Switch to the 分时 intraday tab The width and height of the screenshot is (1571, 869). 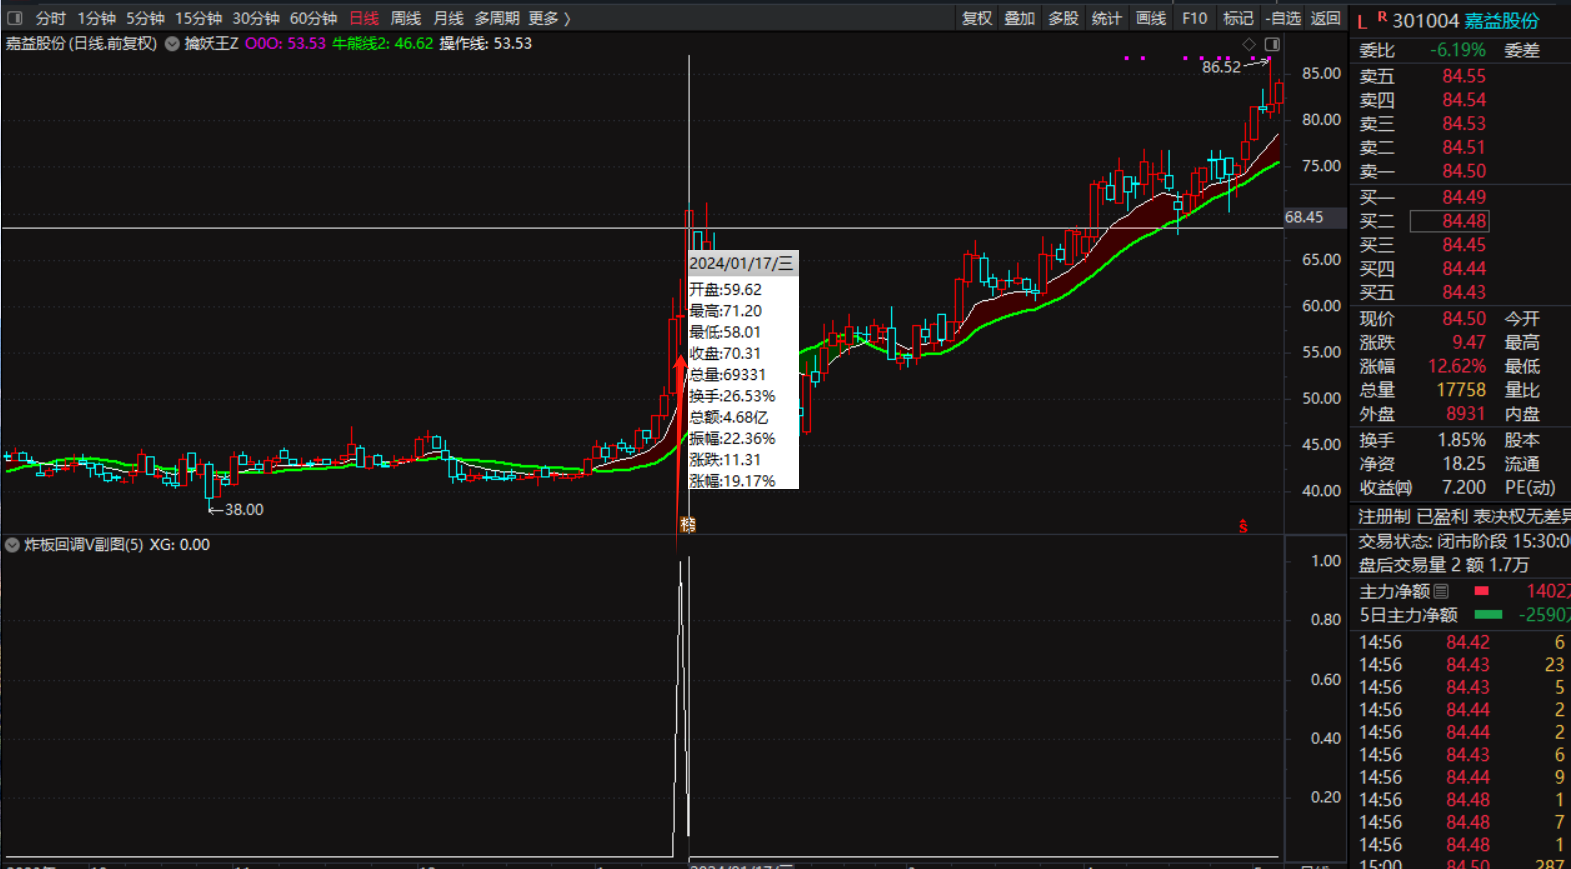tap(50, 18)
